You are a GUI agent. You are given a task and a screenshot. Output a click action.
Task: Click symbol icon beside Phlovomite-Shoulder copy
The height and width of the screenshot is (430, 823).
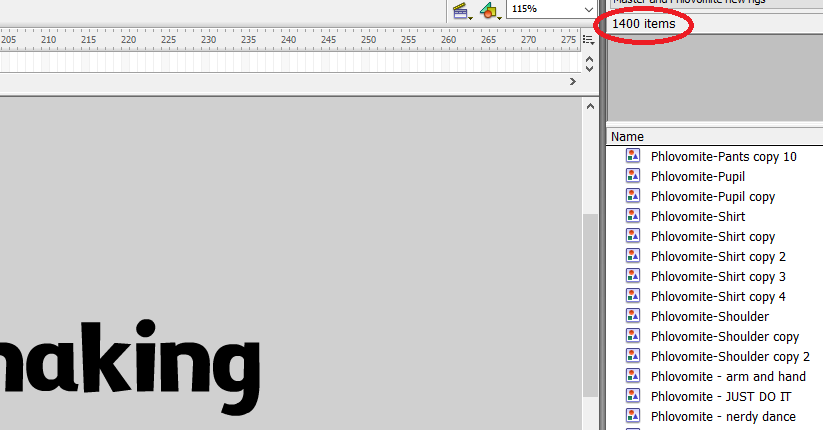pos(633,335)
